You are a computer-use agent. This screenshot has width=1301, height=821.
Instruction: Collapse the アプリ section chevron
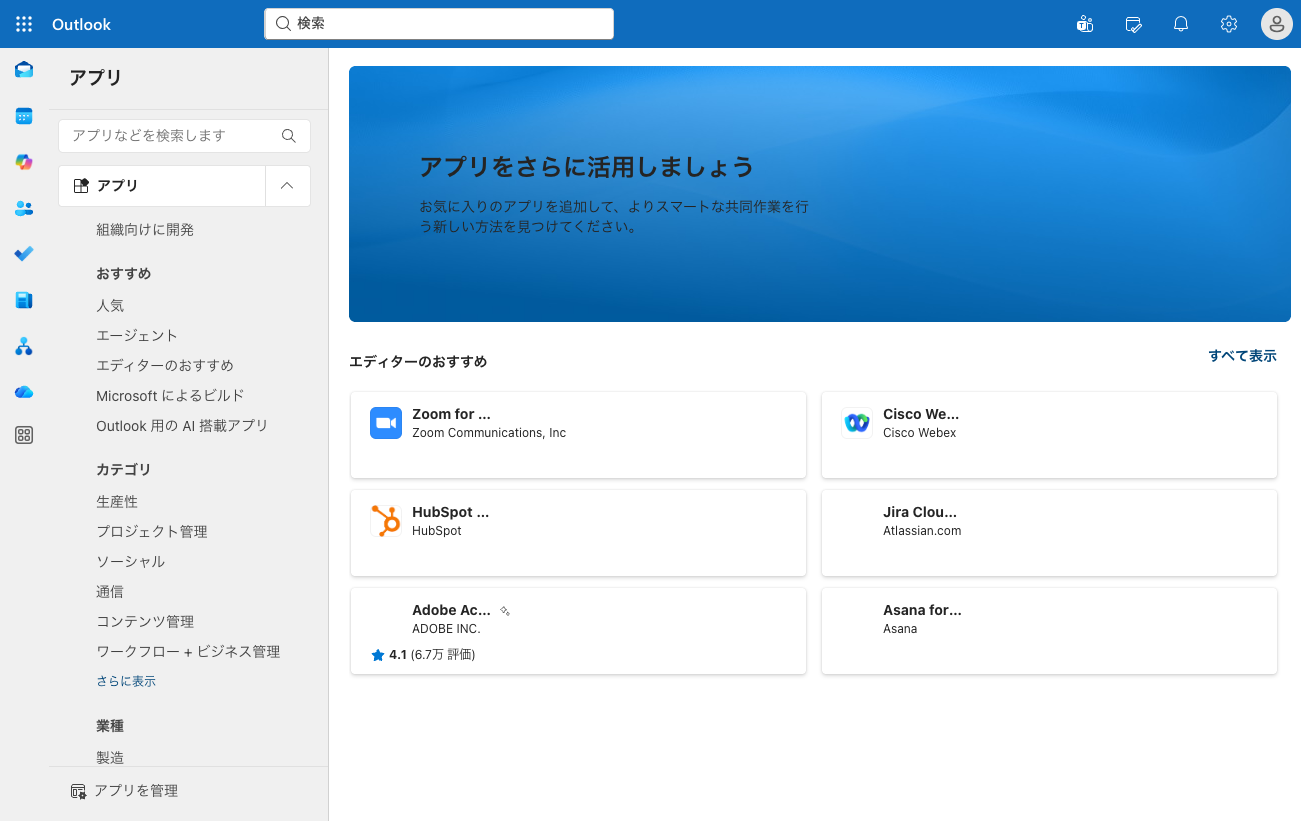[x=287, y=186]
